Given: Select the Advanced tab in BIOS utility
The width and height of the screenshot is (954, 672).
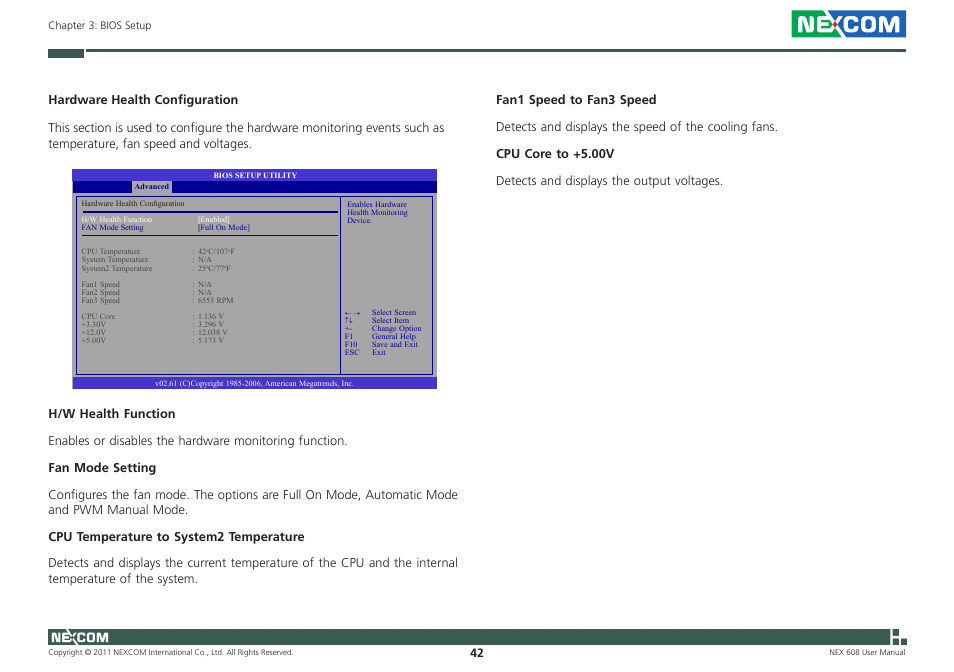Looking at the screenshot, I should click(151, 187).
